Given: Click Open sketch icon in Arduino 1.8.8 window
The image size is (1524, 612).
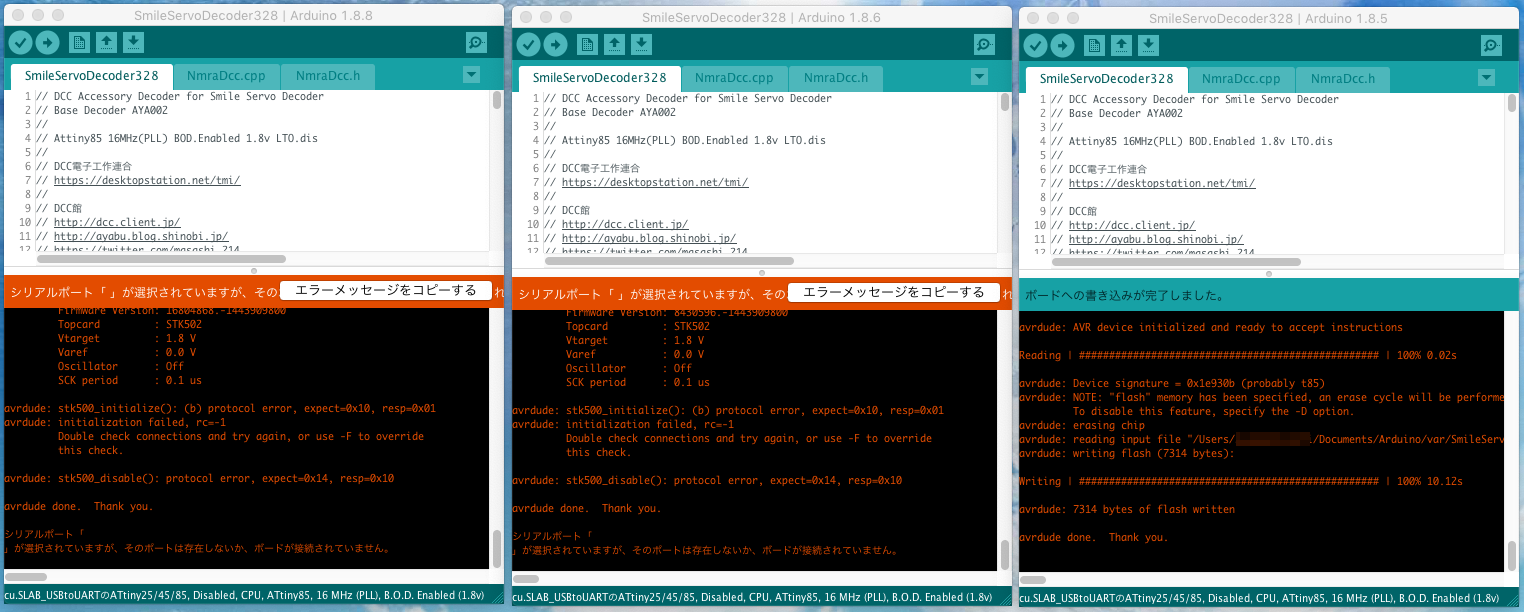Looking at the screenshot, I should click(x=106, y=42).
